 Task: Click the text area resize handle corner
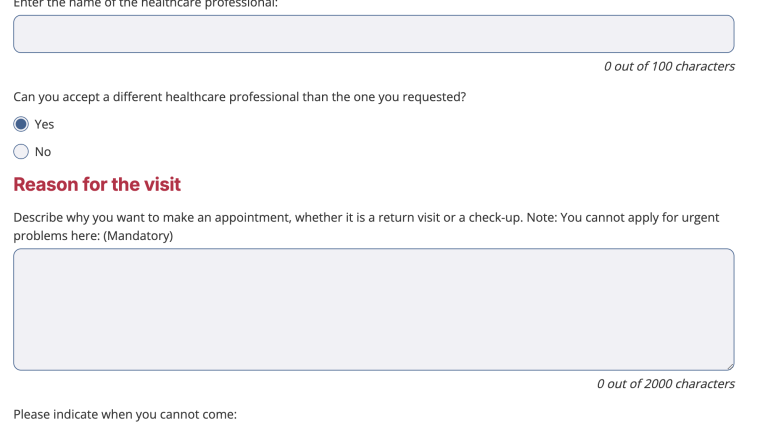pyautogui.click(x=730, y=366)
